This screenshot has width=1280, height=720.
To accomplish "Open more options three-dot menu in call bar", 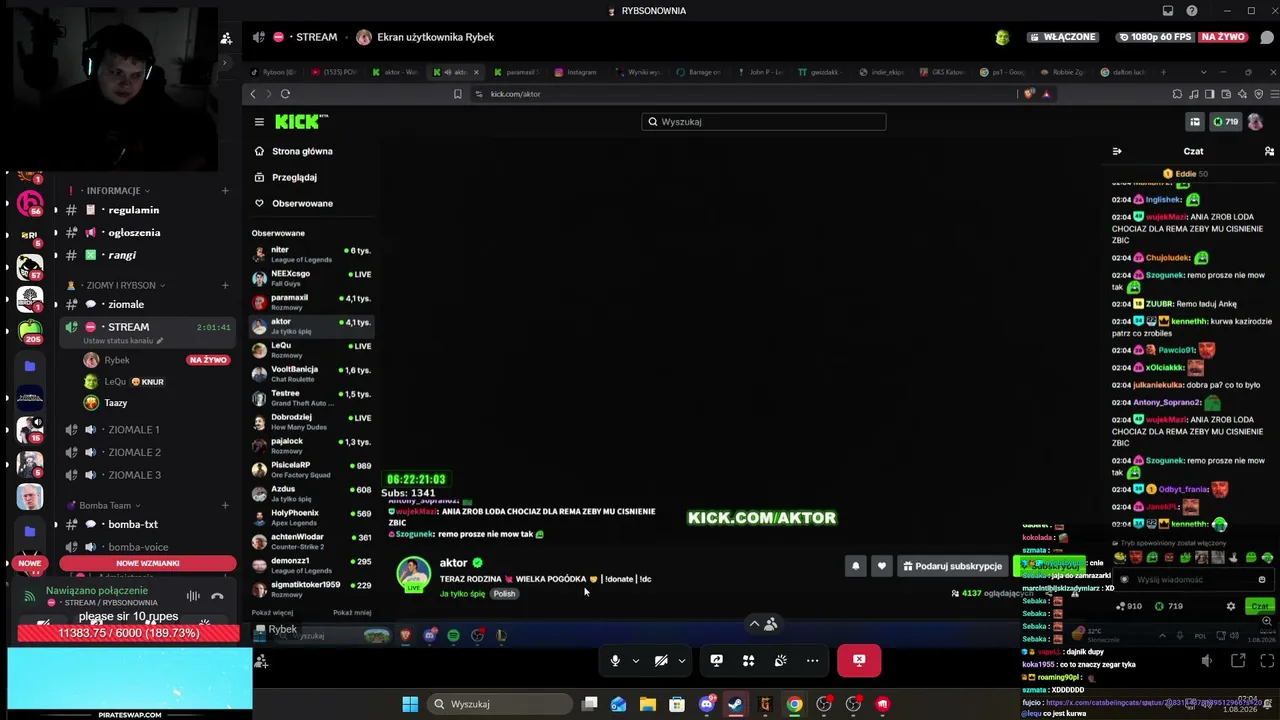I will click(x=812, y=660).
